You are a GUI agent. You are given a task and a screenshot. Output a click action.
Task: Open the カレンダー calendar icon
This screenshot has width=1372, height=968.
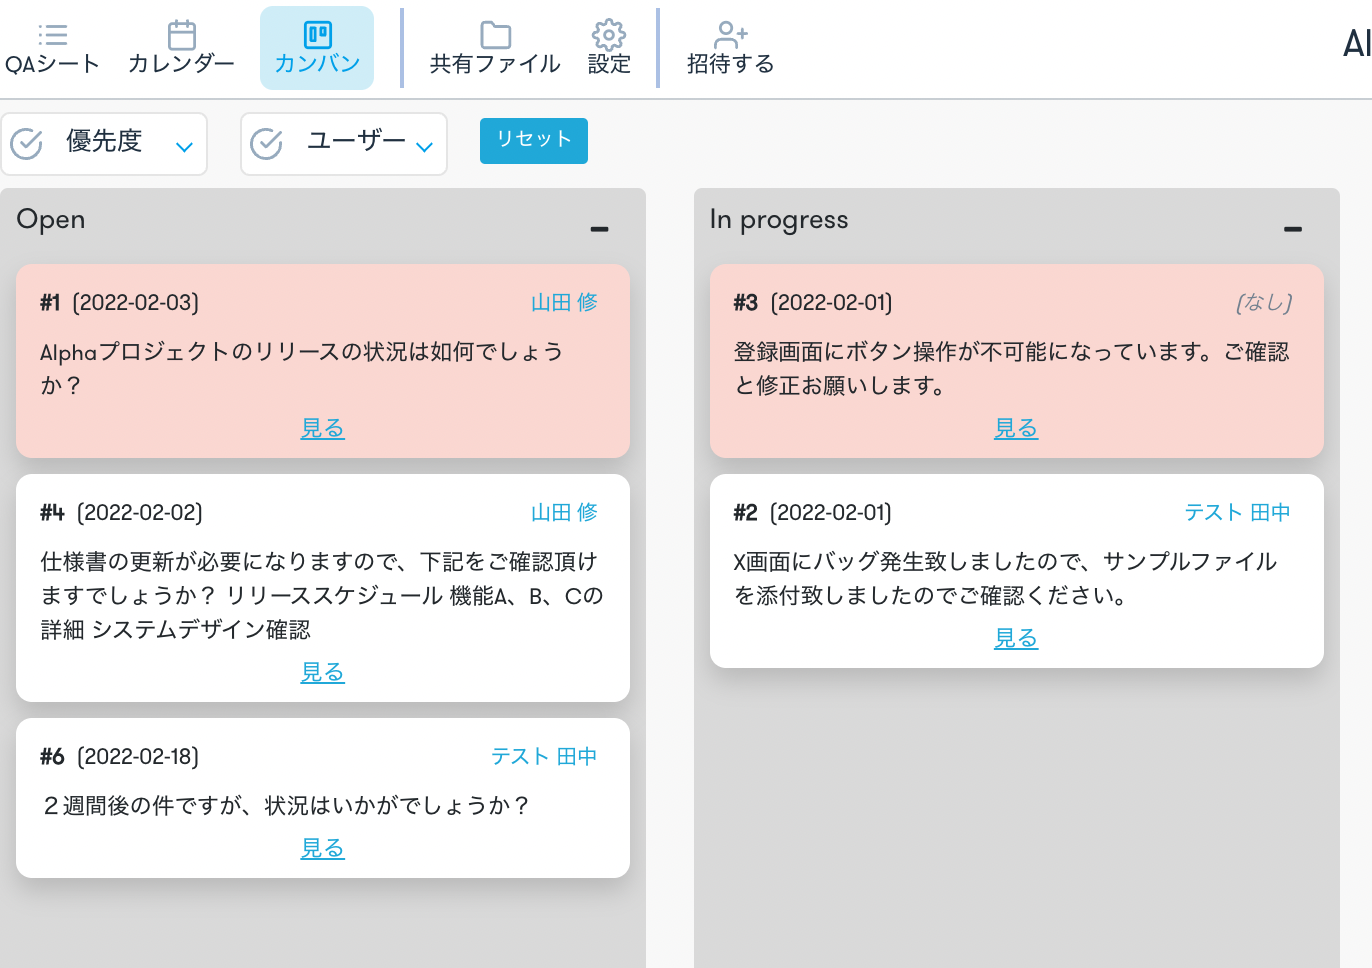(x=182, y=34)
